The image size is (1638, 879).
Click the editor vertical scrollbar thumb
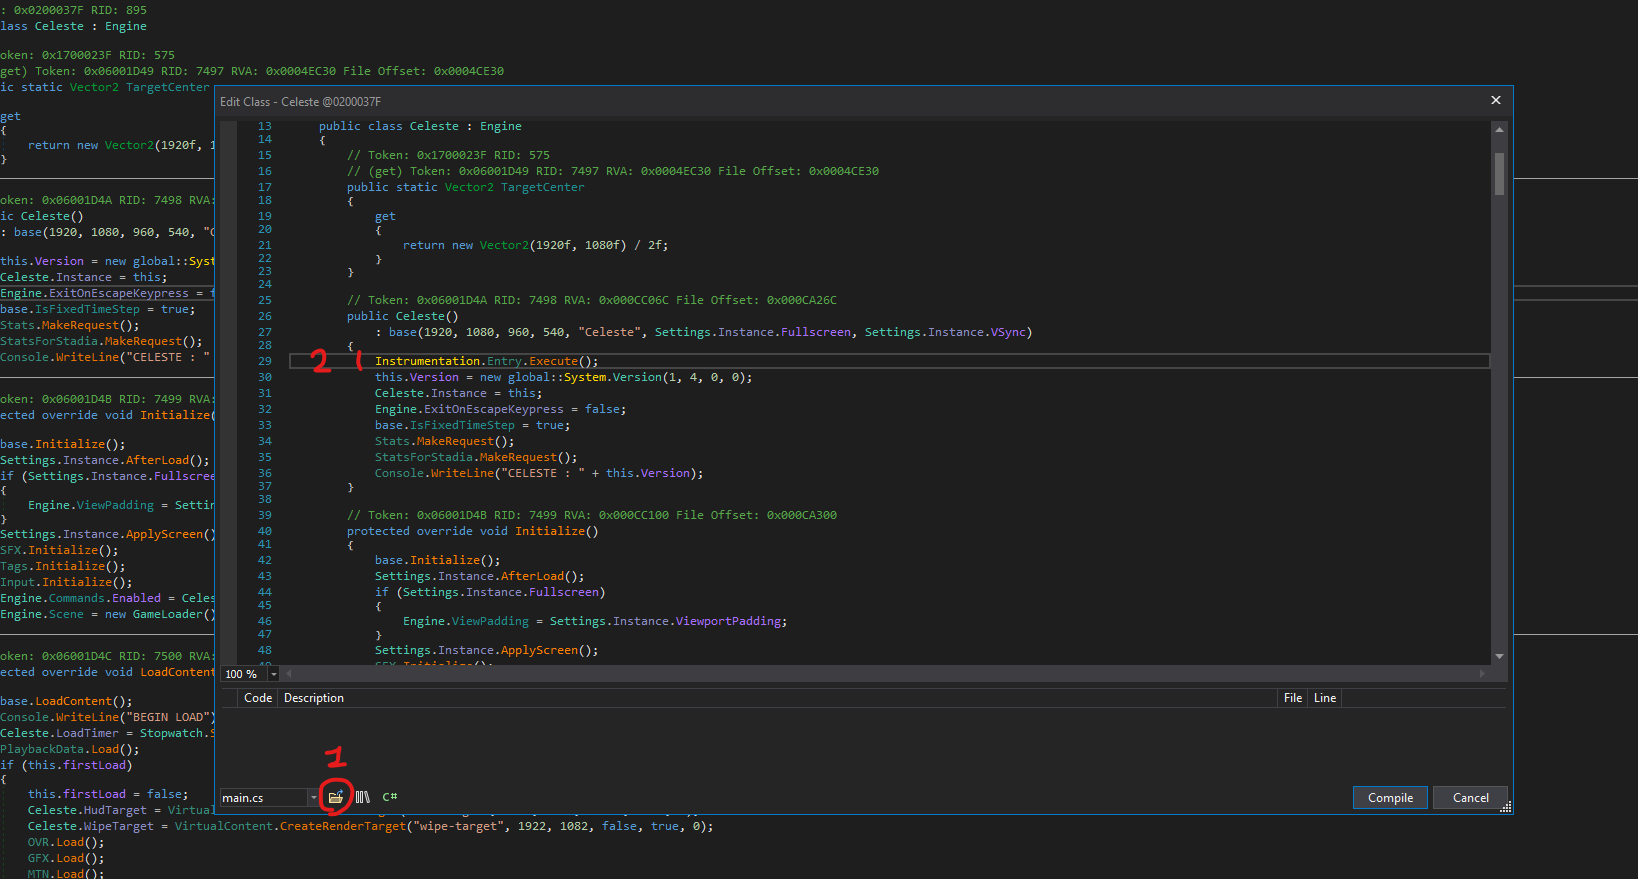click(1499, 173)
